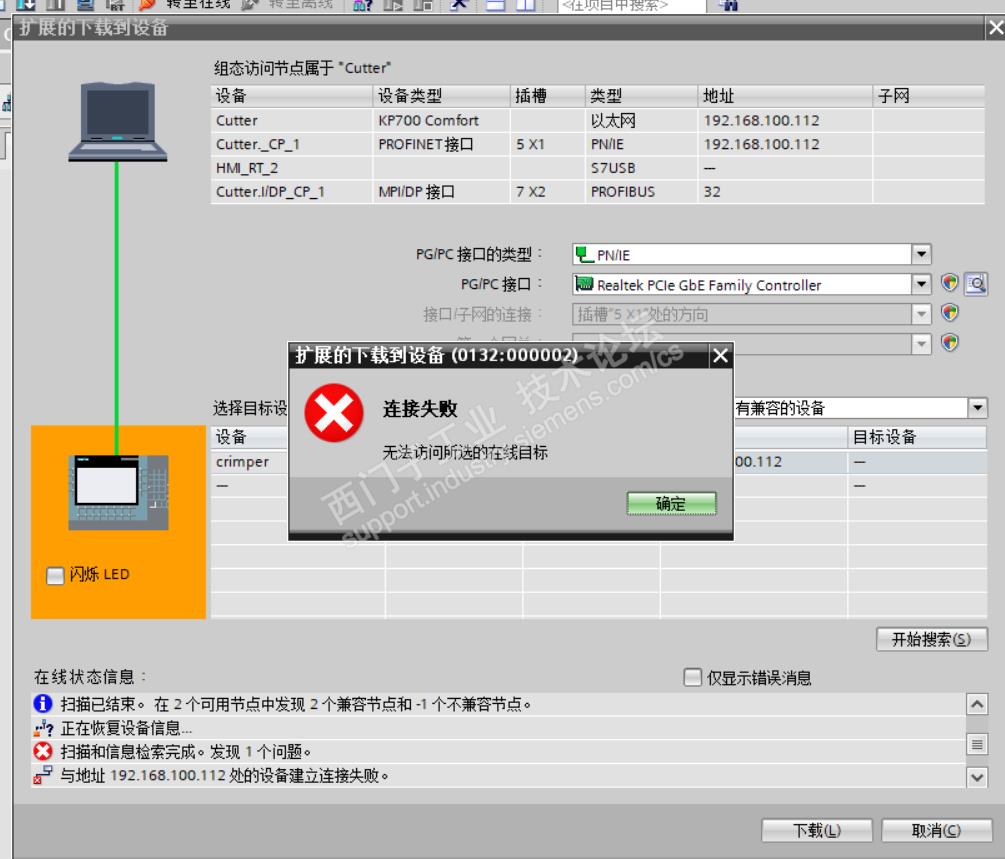Viewport: 1005px width, 859px height.
Task: Expand the dropdown arrow below 接口/子网的连接
Action: point(921,344)
